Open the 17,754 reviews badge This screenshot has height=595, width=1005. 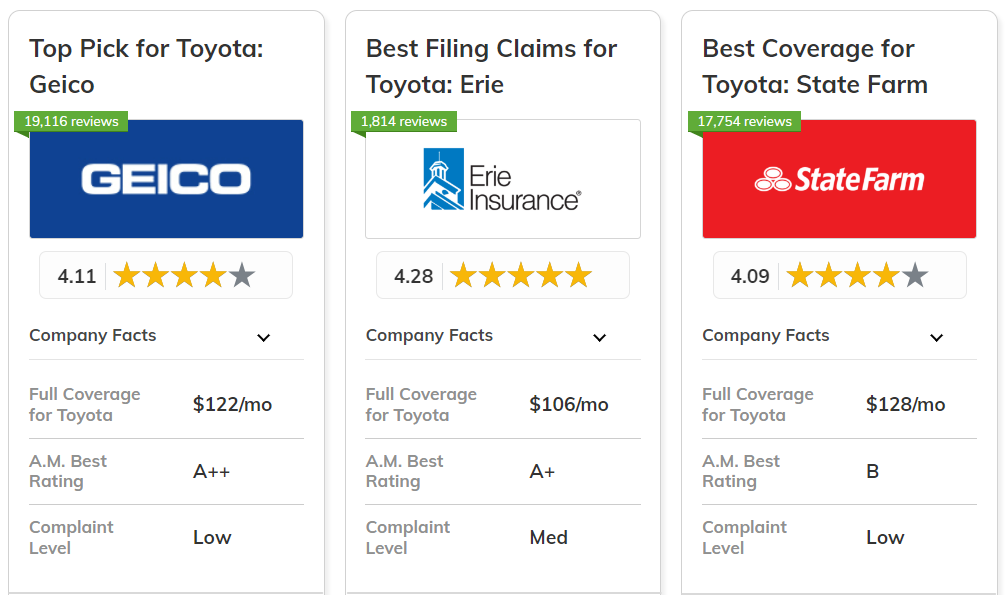(x=744, y=121)
